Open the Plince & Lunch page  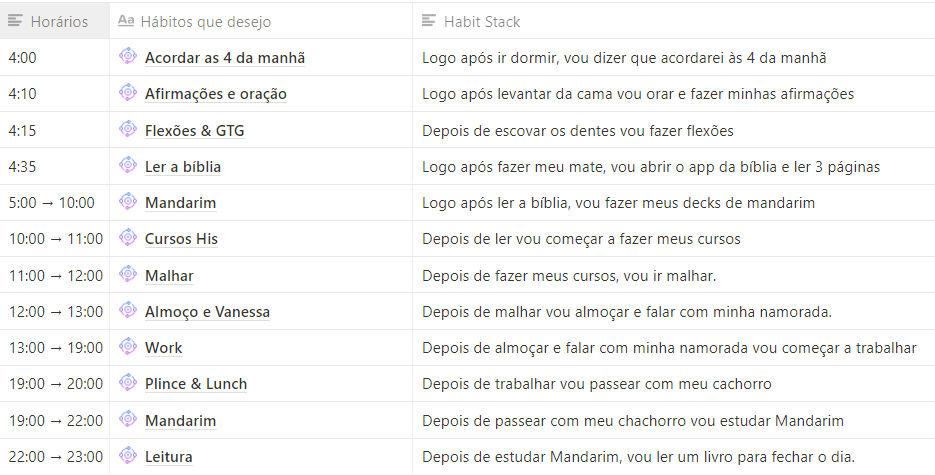pyautogui.click(x=196, y=384)
